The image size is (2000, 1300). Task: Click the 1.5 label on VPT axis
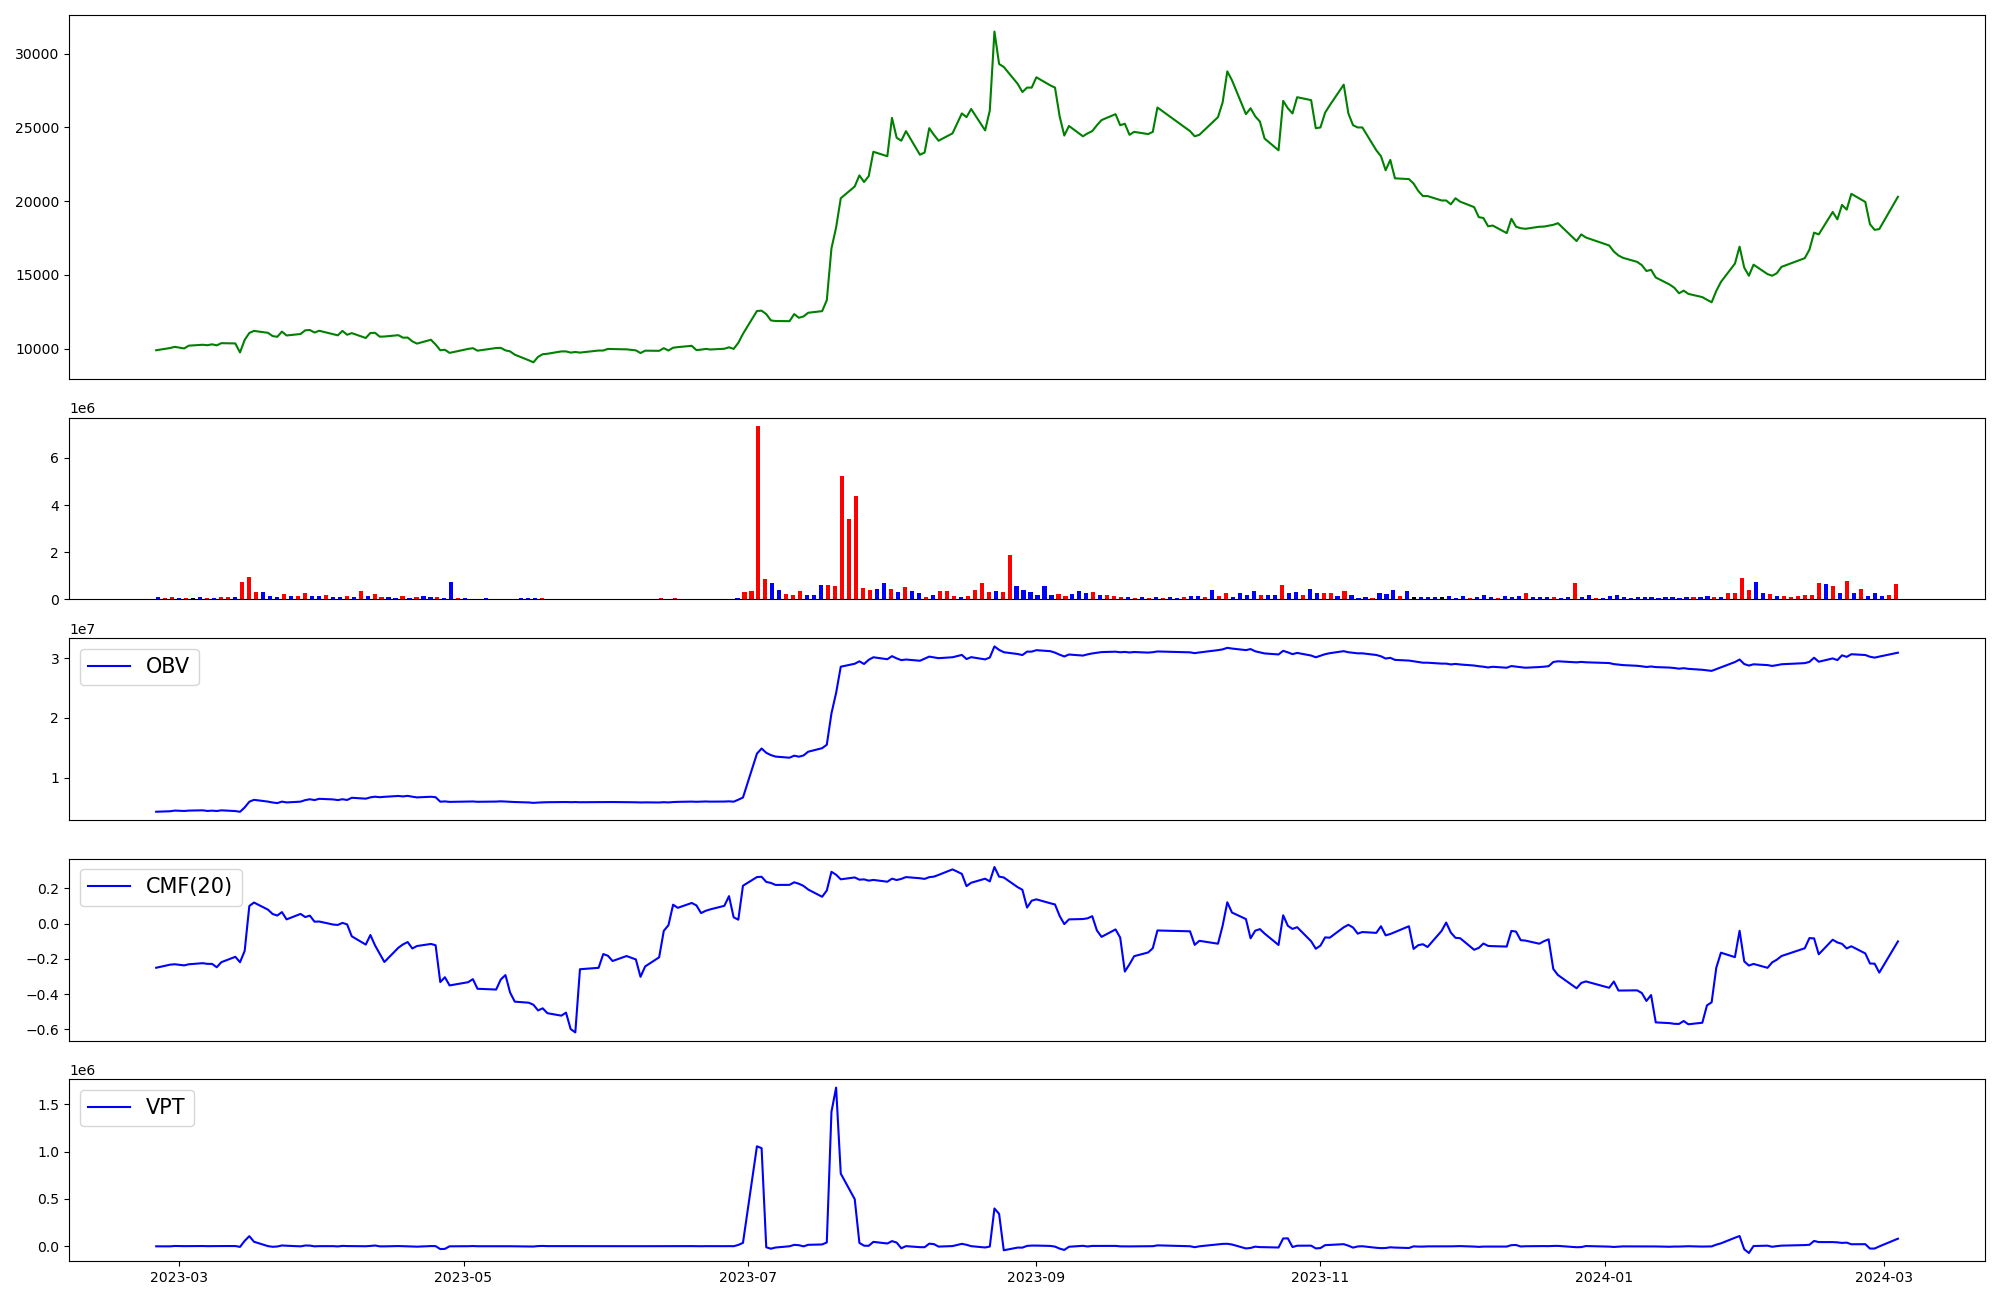point(48,1104)
